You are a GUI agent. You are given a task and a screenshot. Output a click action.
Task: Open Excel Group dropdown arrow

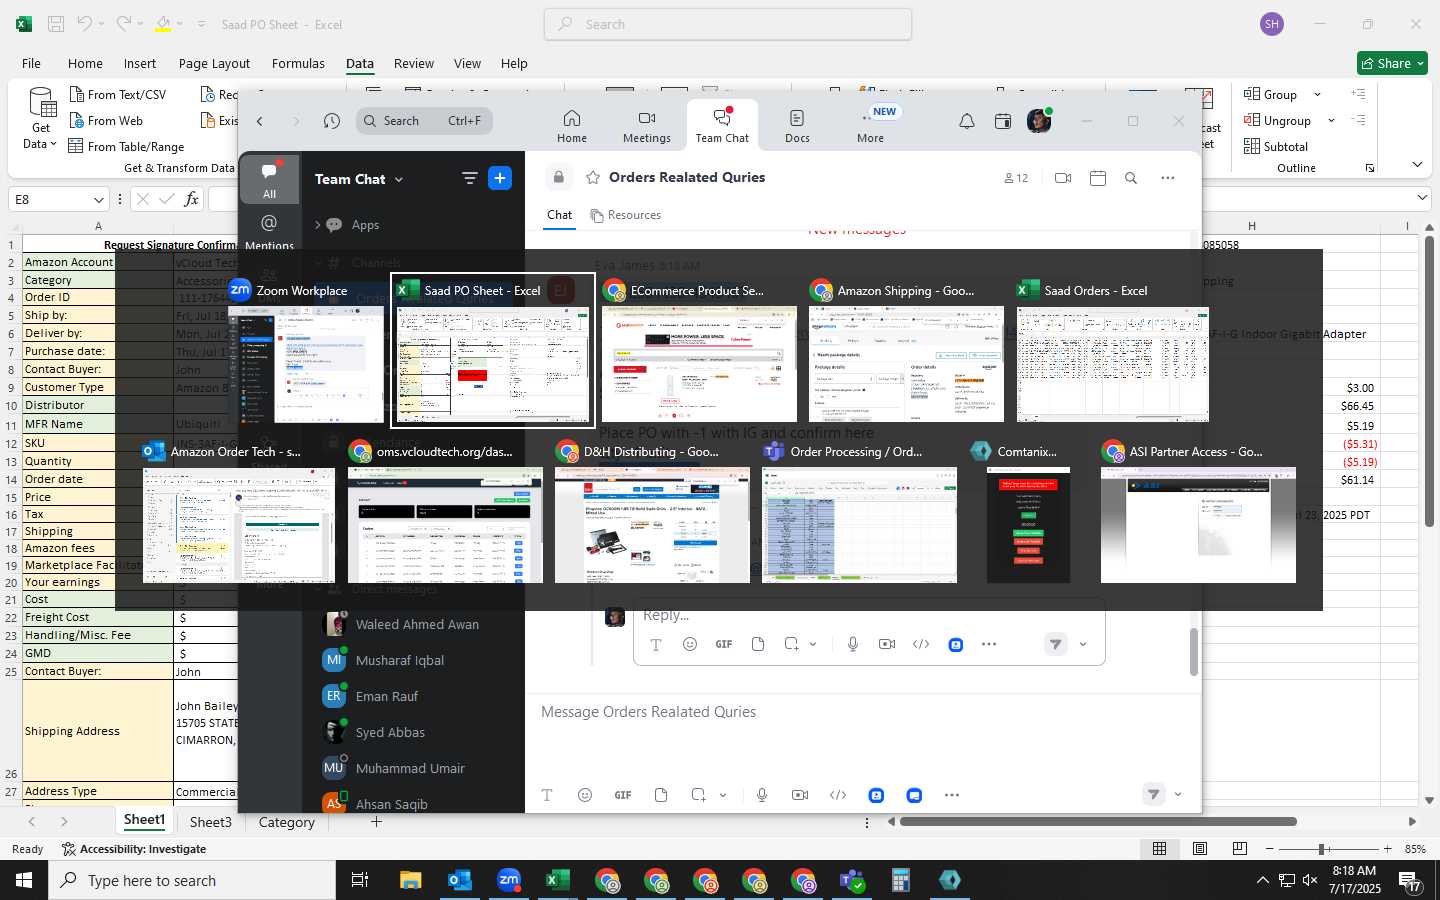coord(1317,94)
